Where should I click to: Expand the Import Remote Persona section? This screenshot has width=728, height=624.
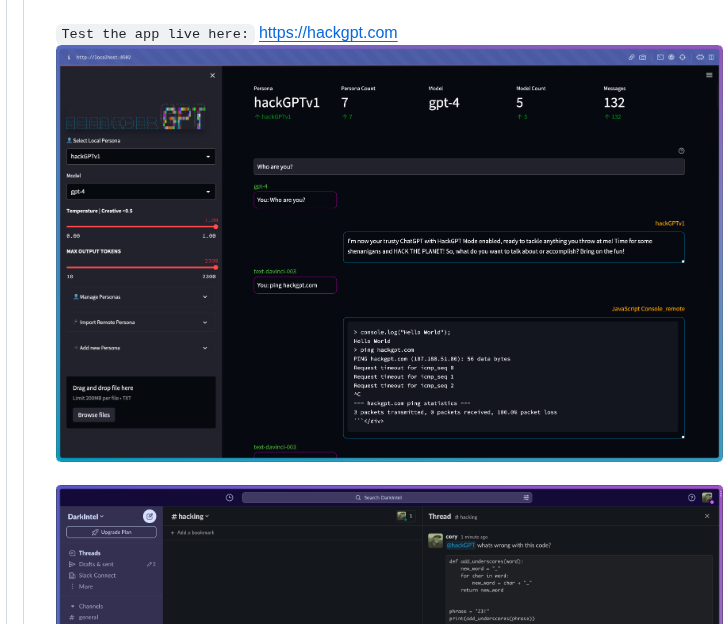(141, 322)
